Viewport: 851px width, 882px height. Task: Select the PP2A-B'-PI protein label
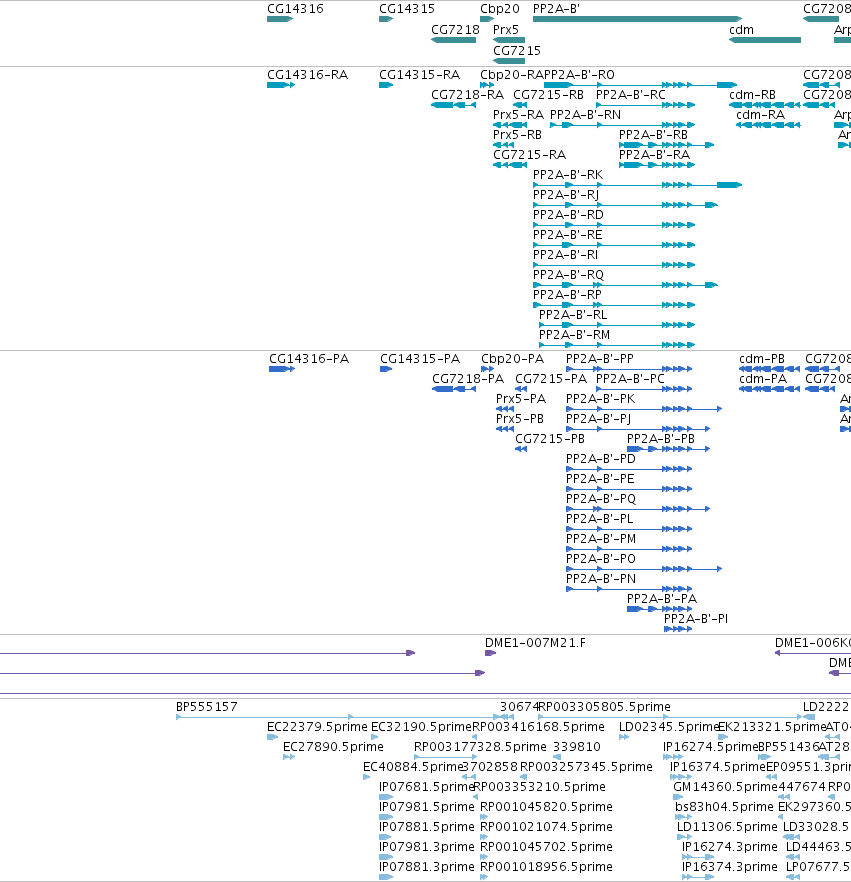click(696, 619)
